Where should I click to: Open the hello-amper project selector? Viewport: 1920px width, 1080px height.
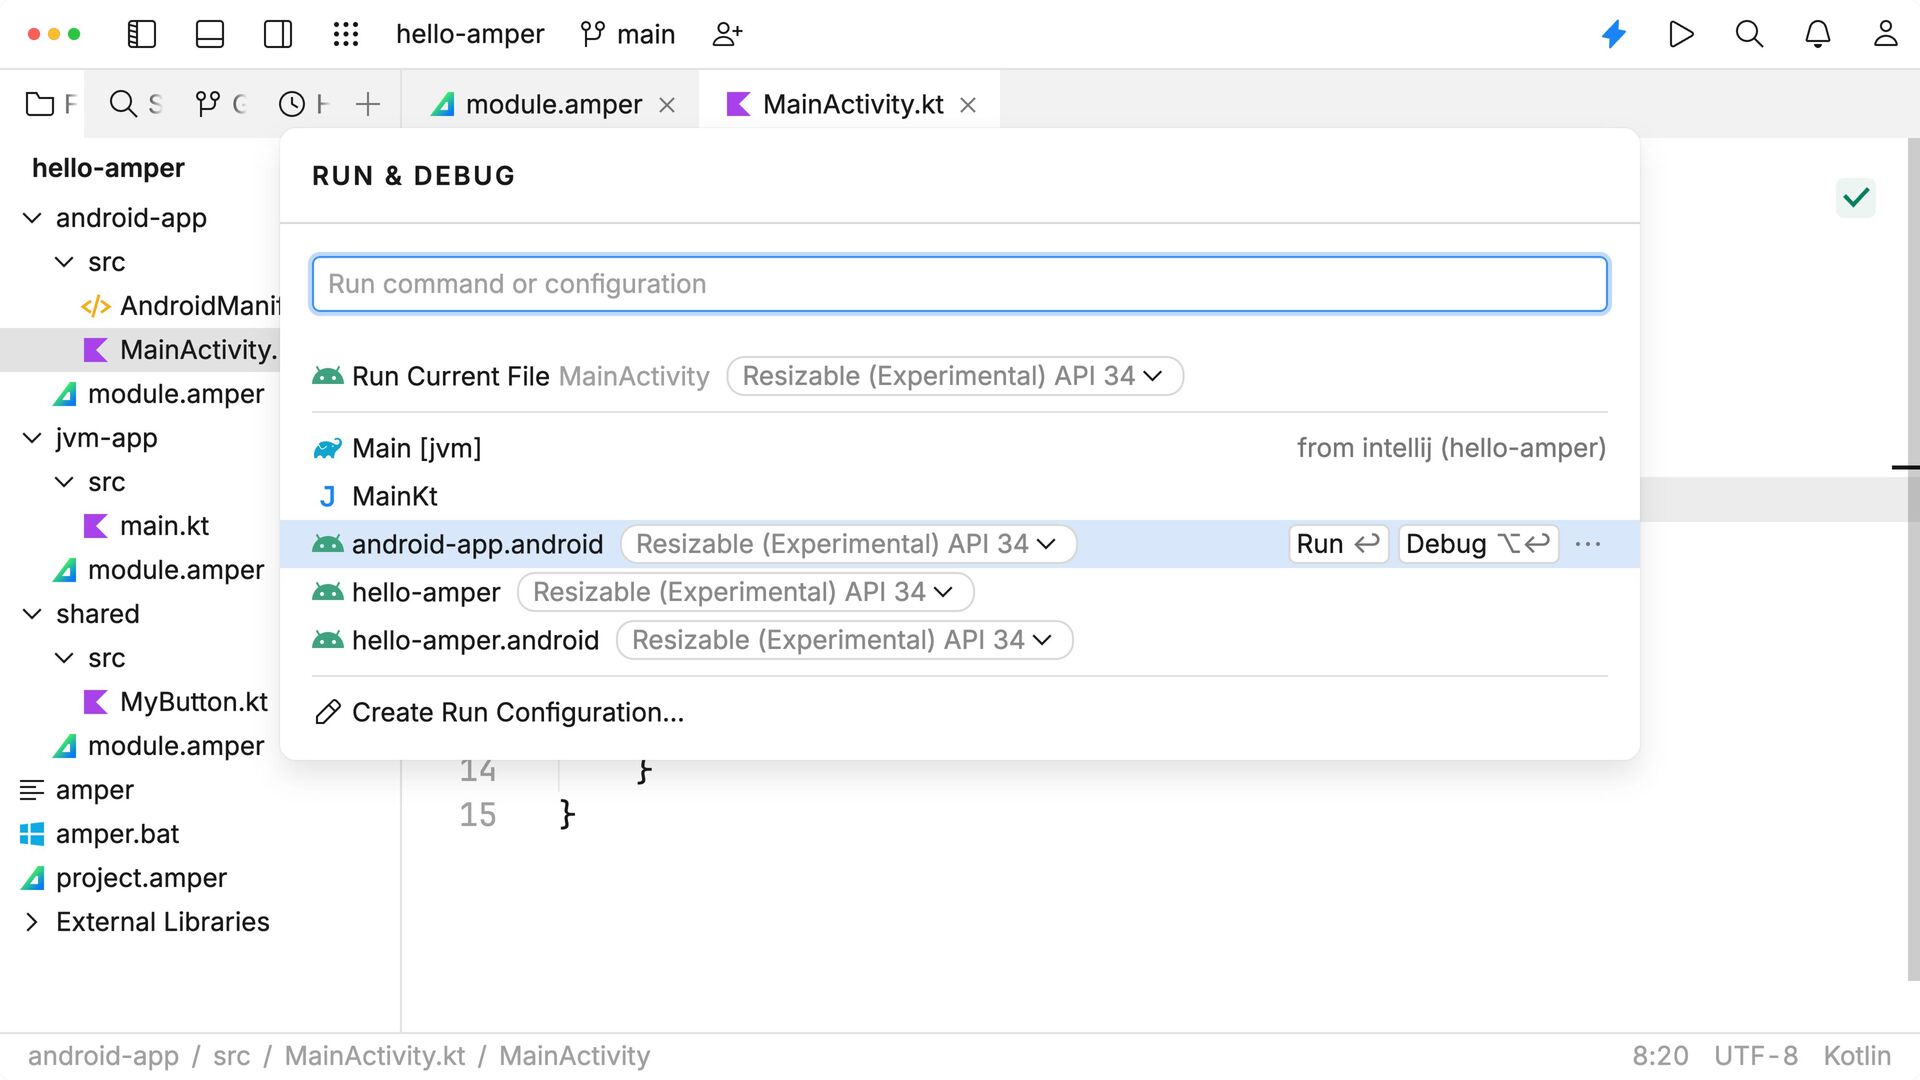coord(470,34)
